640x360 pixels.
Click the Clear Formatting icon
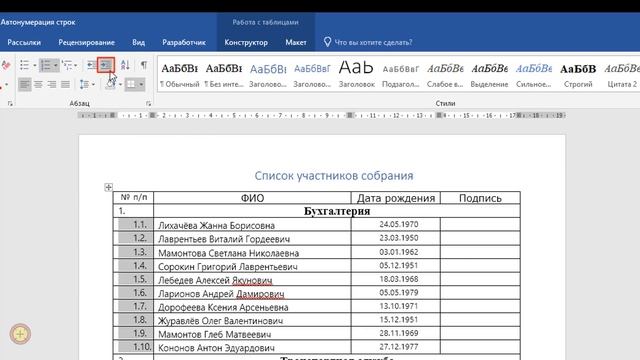(x=5, y=65)
